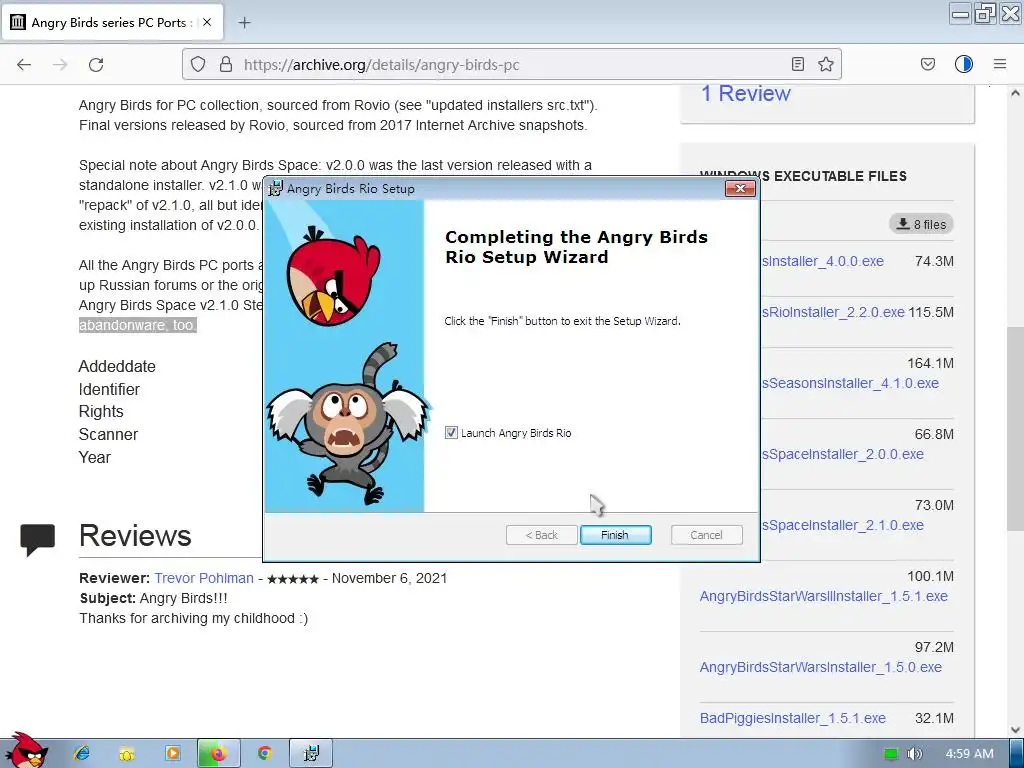Download SpaceInstaller_2.0.0.exe

[842, 455]
